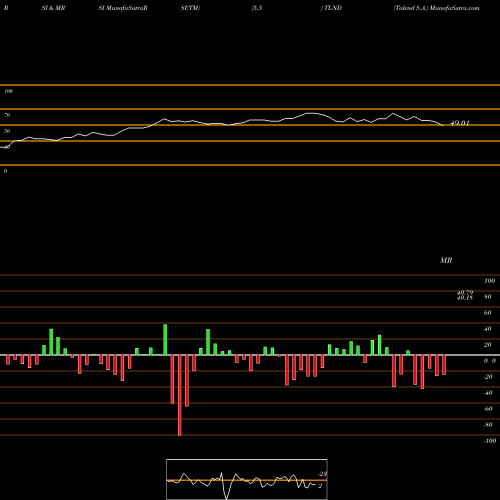The image size is (500, 500).
Task: Click the mini overview chart thumbnail at bottom
Action: (247, 479)
